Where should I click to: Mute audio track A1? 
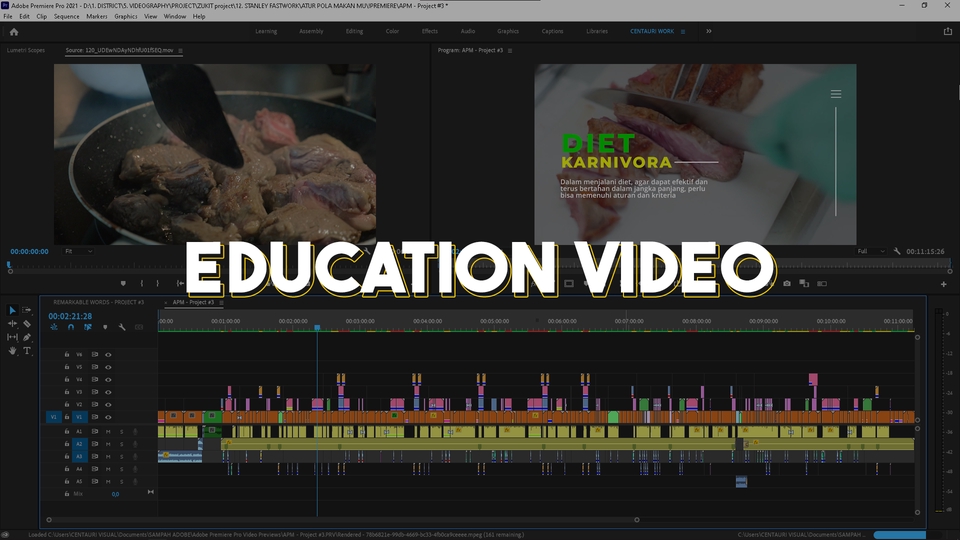point(108,432)
